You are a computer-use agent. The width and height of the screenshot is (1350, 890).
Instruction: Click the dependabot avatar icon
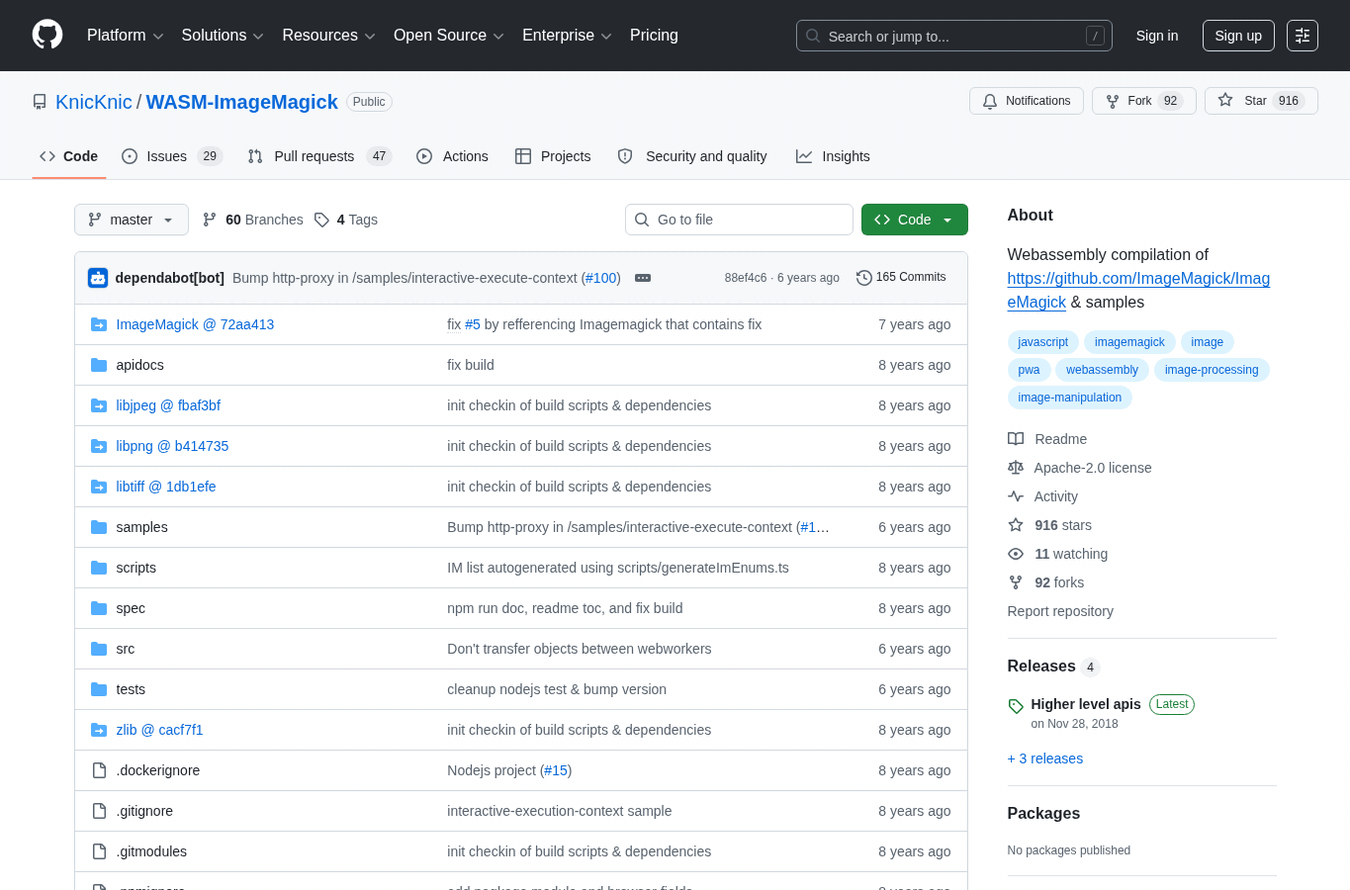98,278
